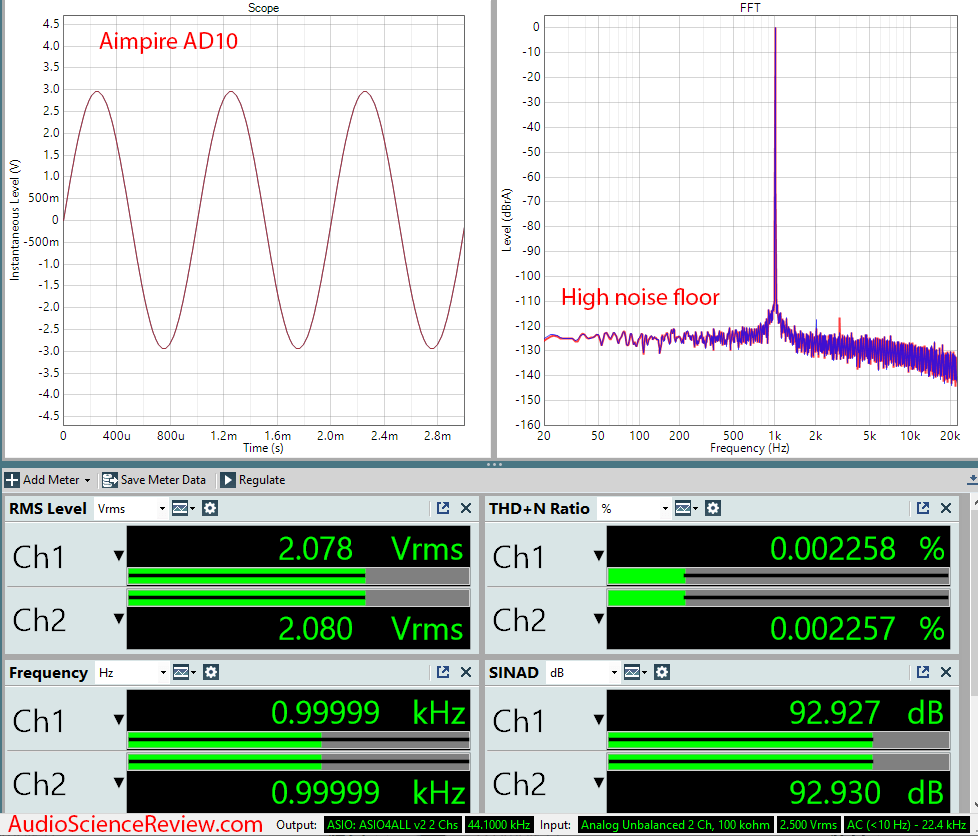Close the Frequency meter panel
This screenshot has height=836, width=978.
pyautogui.click(x=466, y=673)
